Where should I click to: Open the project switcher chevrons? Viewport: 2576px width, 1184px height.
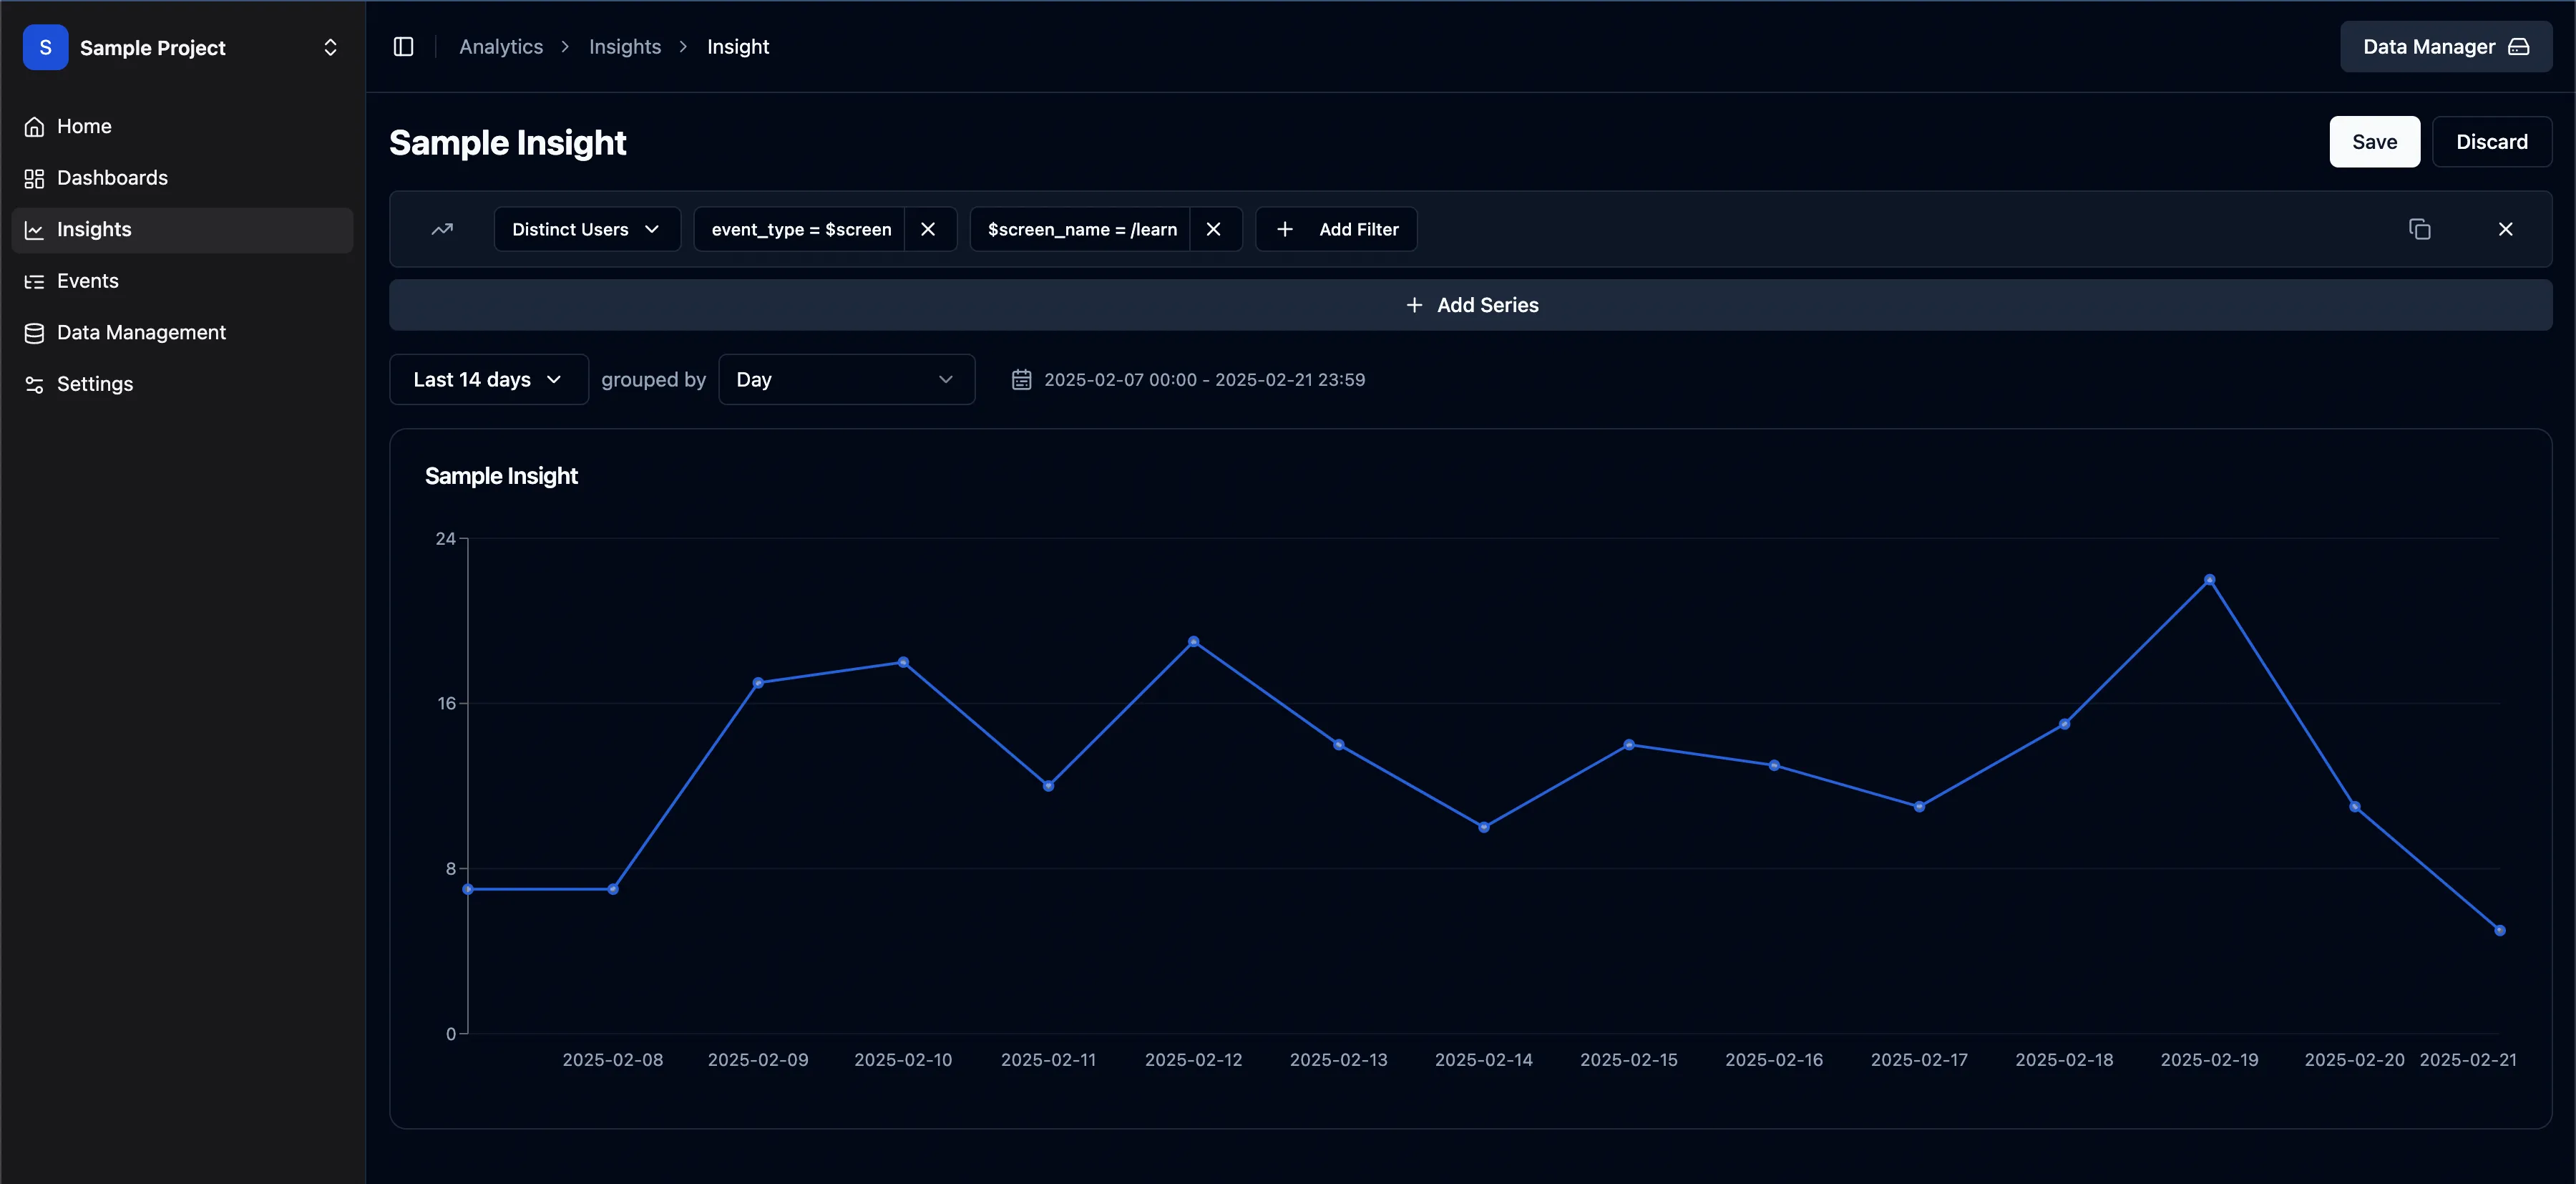click(x=330, y=47)
